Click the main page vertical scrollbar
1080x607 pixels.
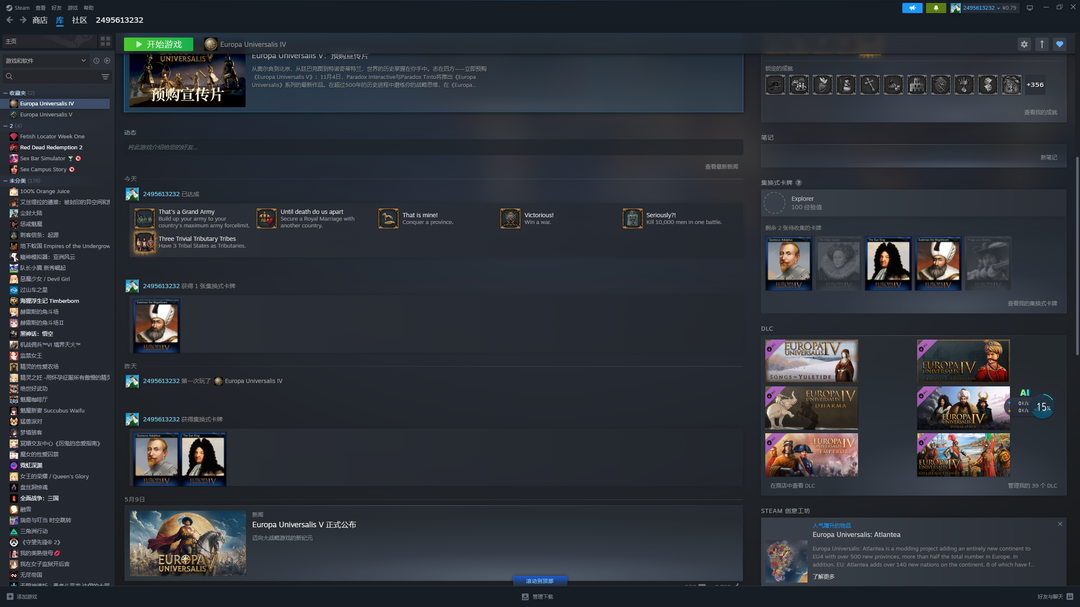(1077, 256)
